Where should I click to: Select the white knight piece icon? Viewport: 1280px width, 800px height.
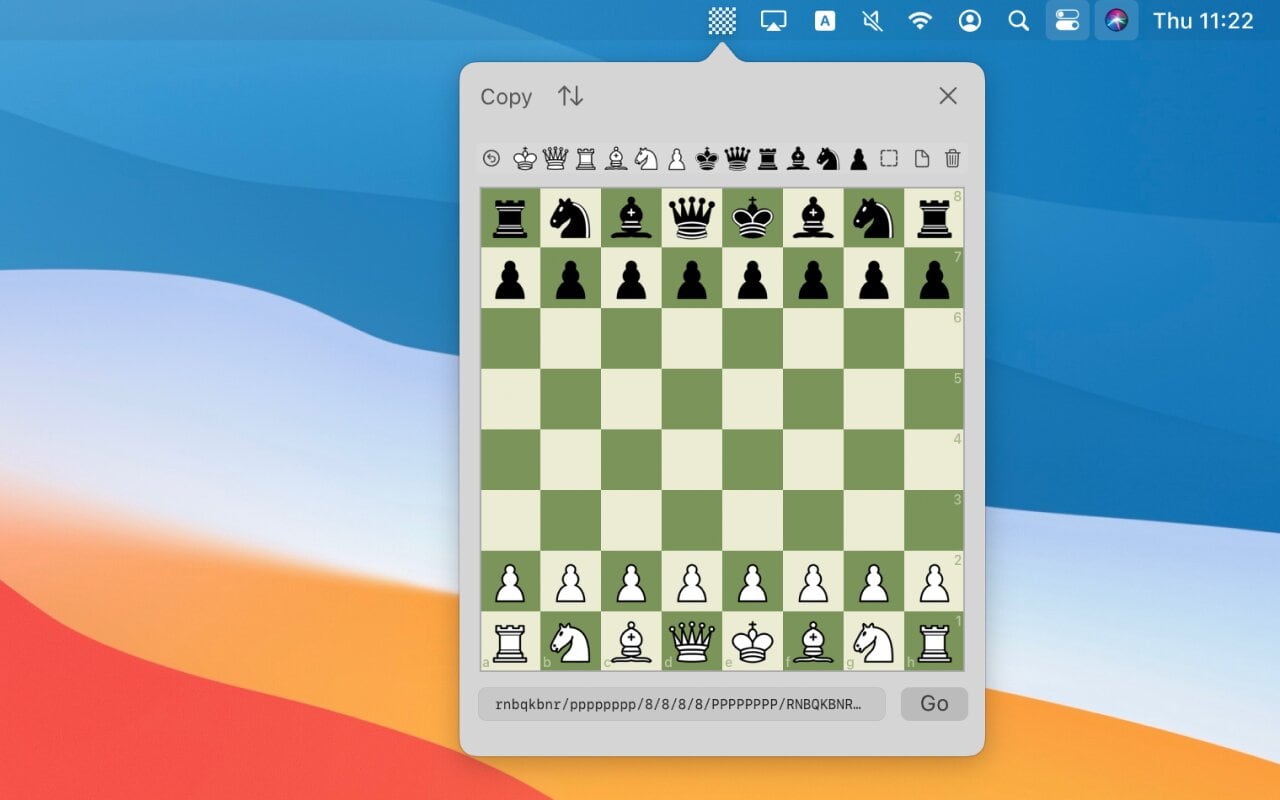645,158
